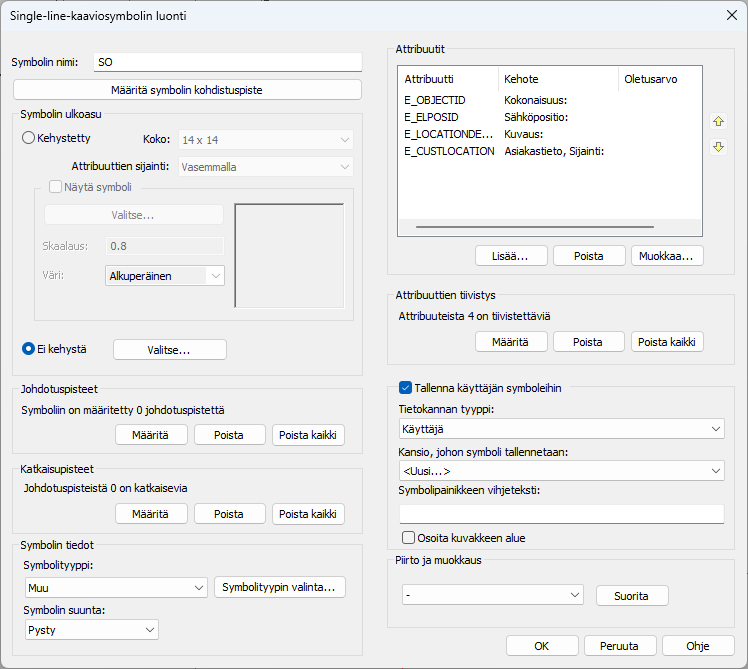The width and height of the screenshot is (748, 669).
Task: Expand the Symbolin suunta dropdown
Action: [91, 629]
